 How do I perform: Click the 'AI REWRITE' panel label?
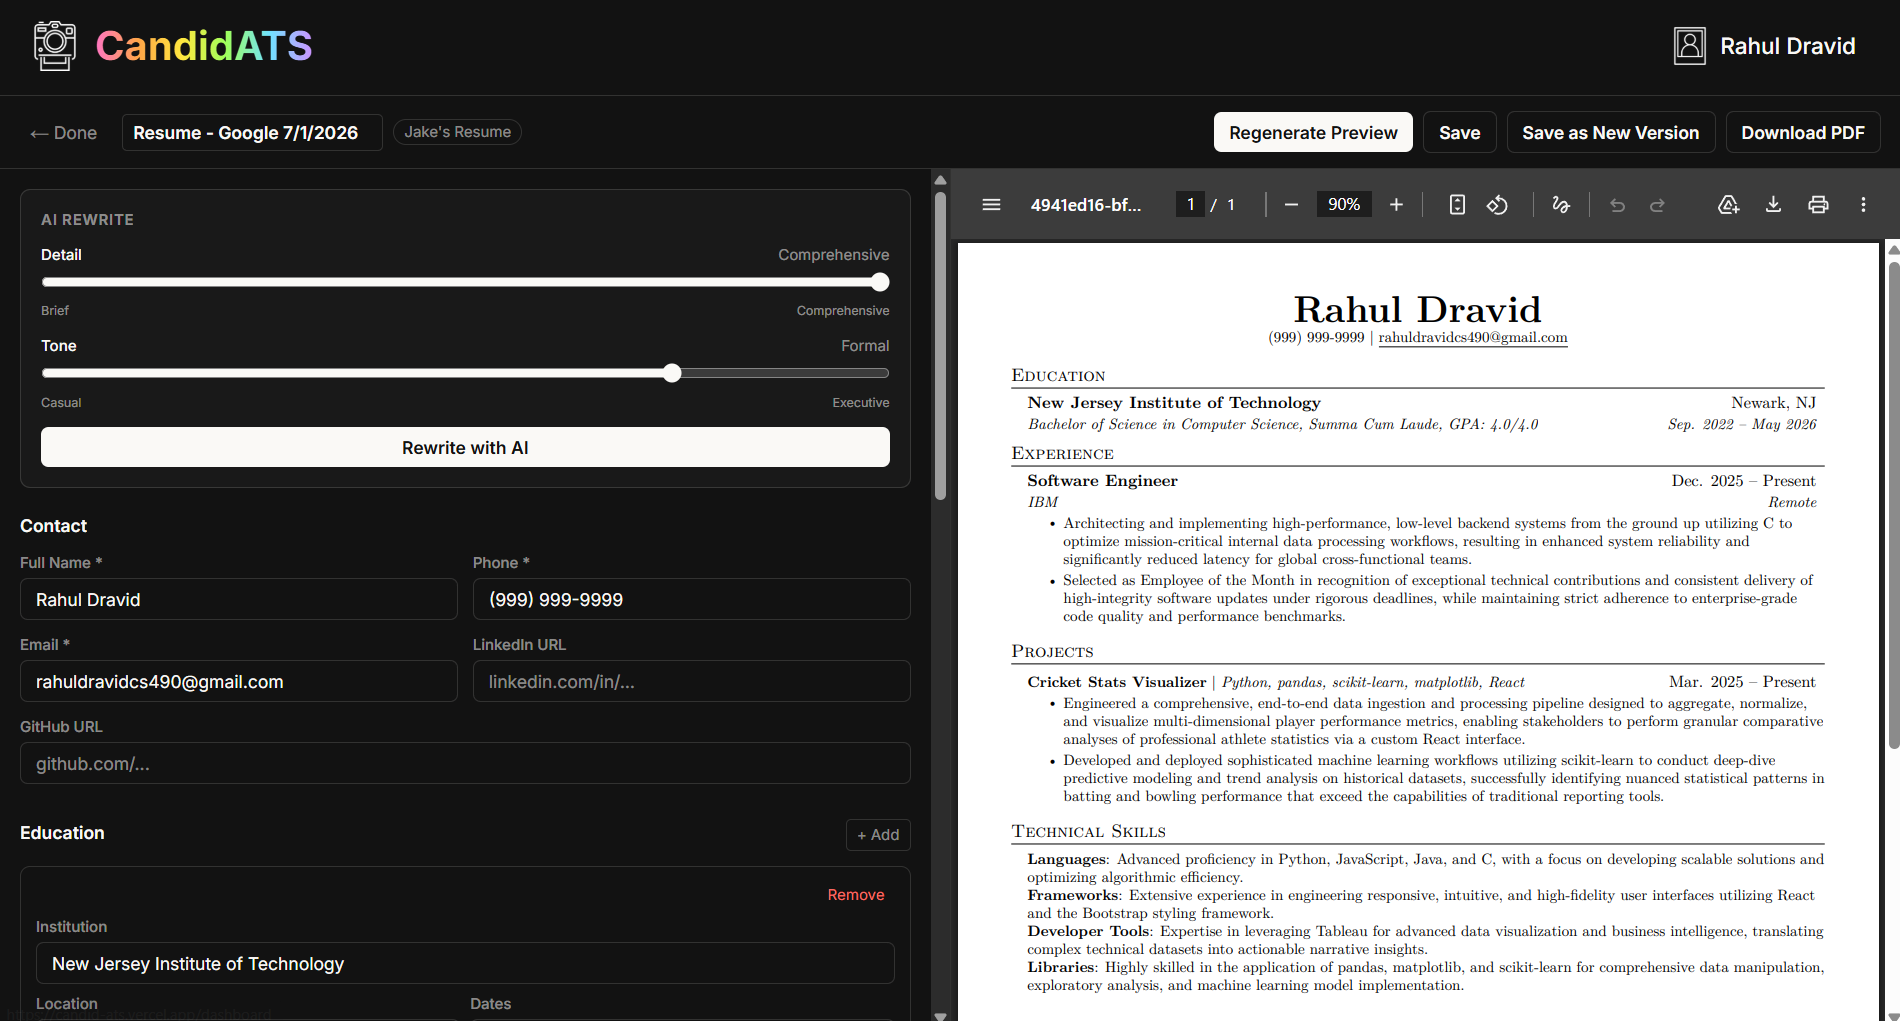(87, 220)
